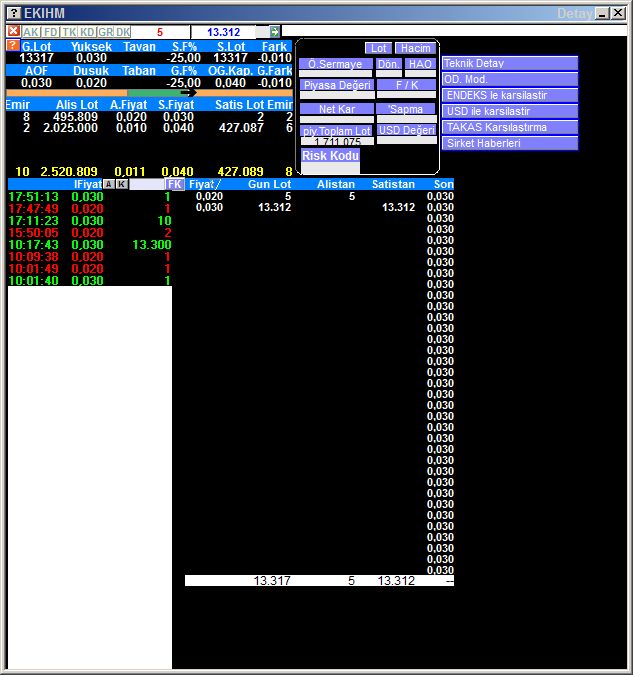Click the red 5 field in the top bar

click(x=160, y=32)
